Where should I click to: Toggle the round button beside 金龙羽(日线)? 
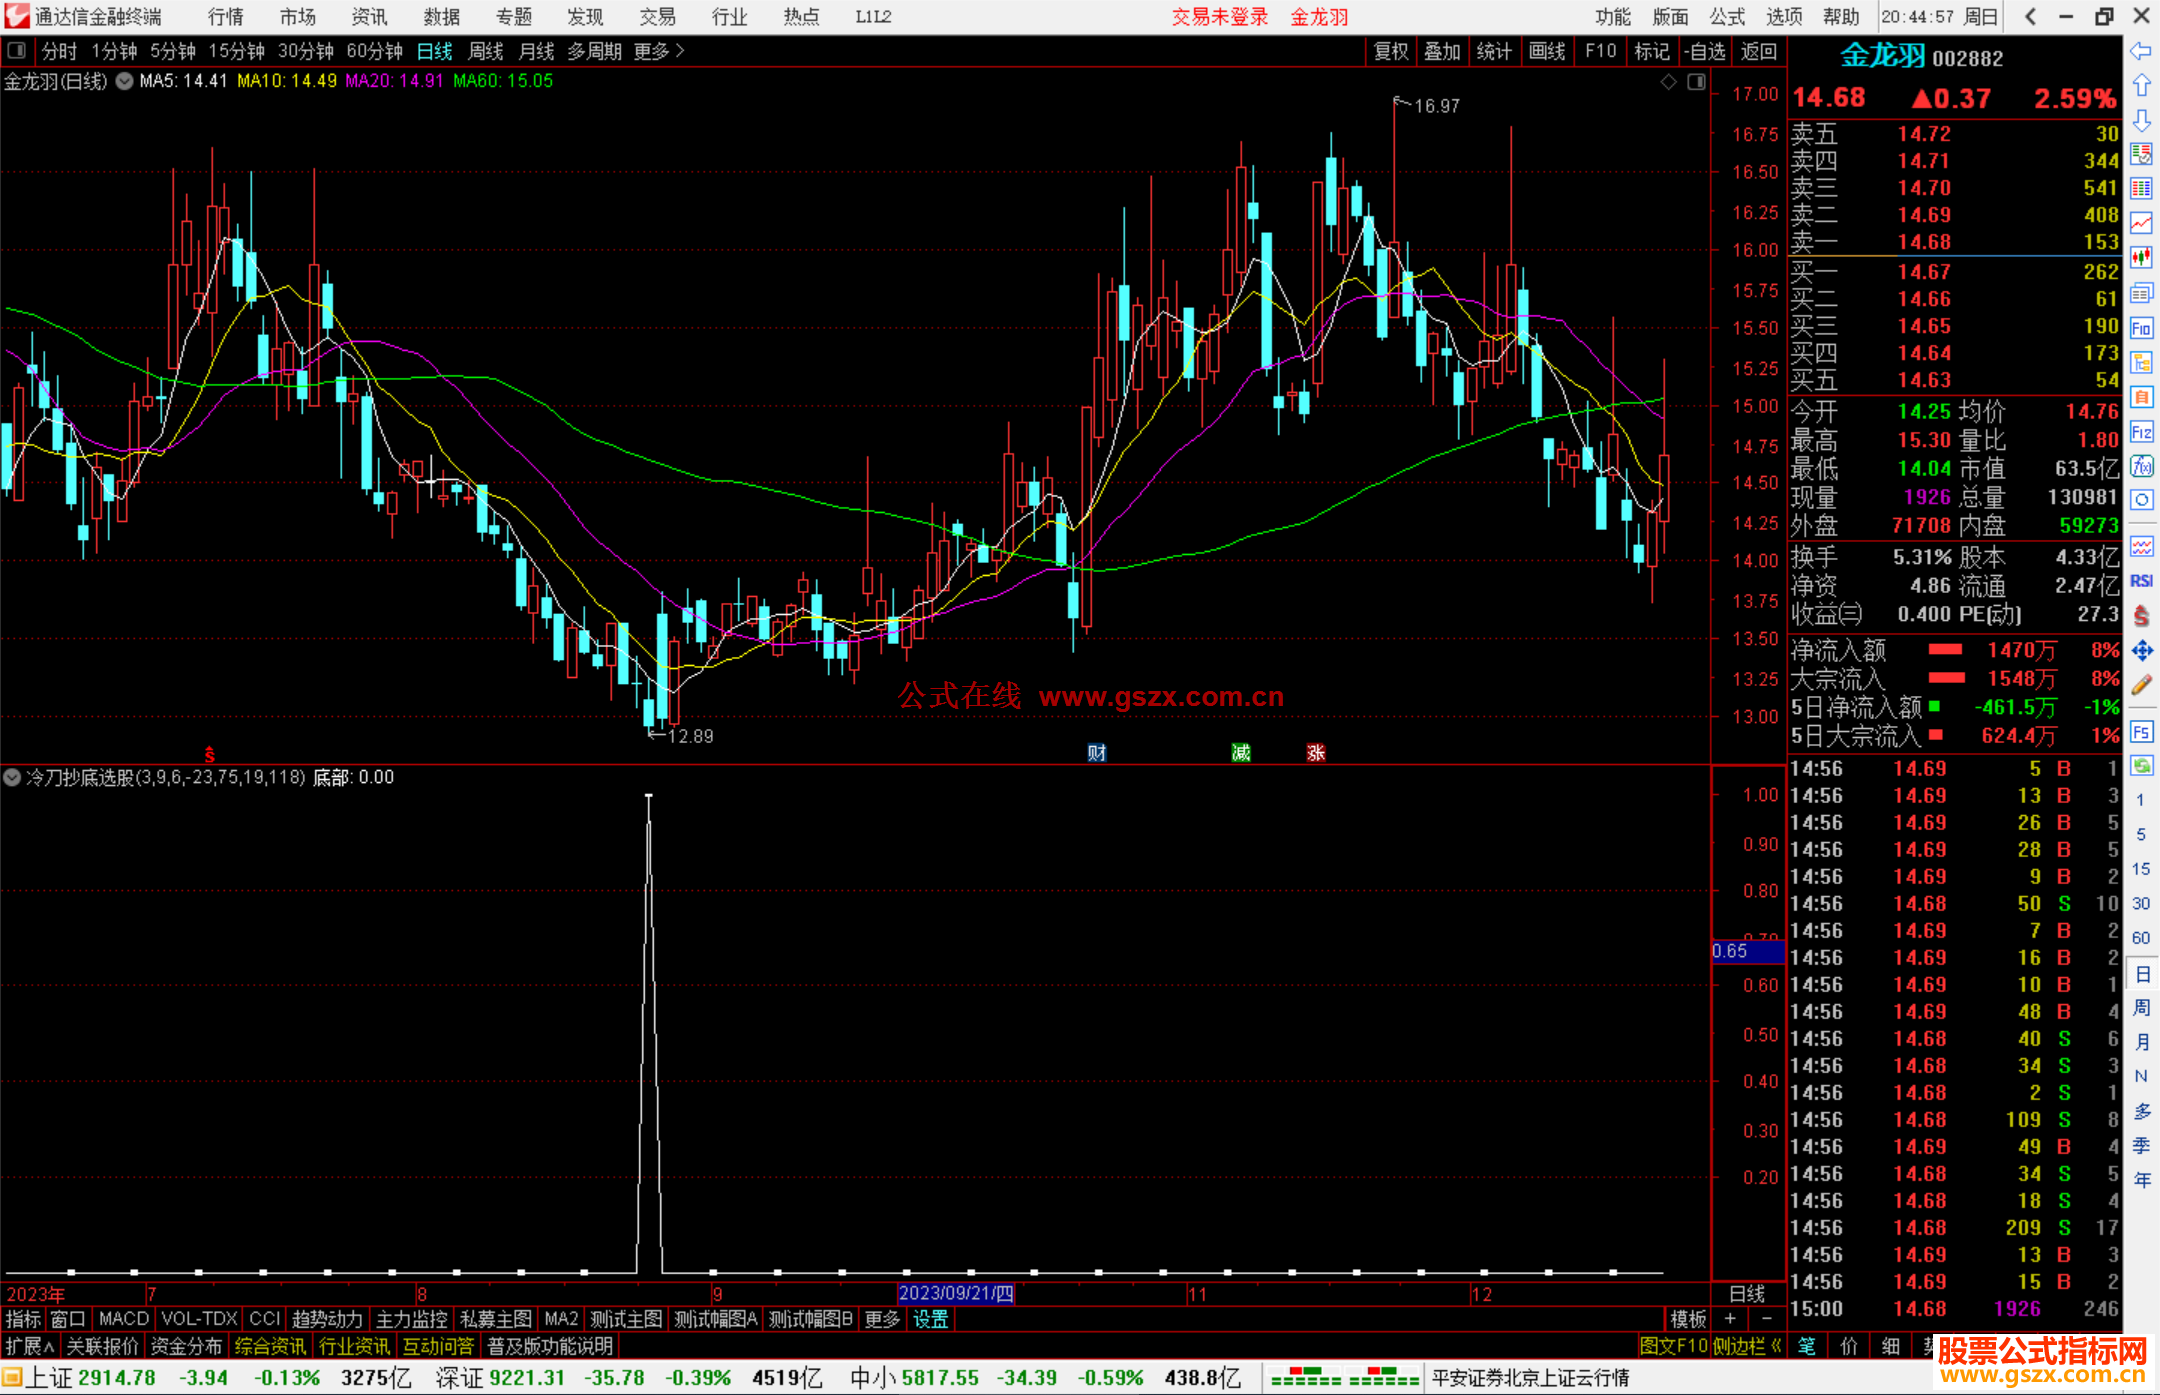pos(124,82)
